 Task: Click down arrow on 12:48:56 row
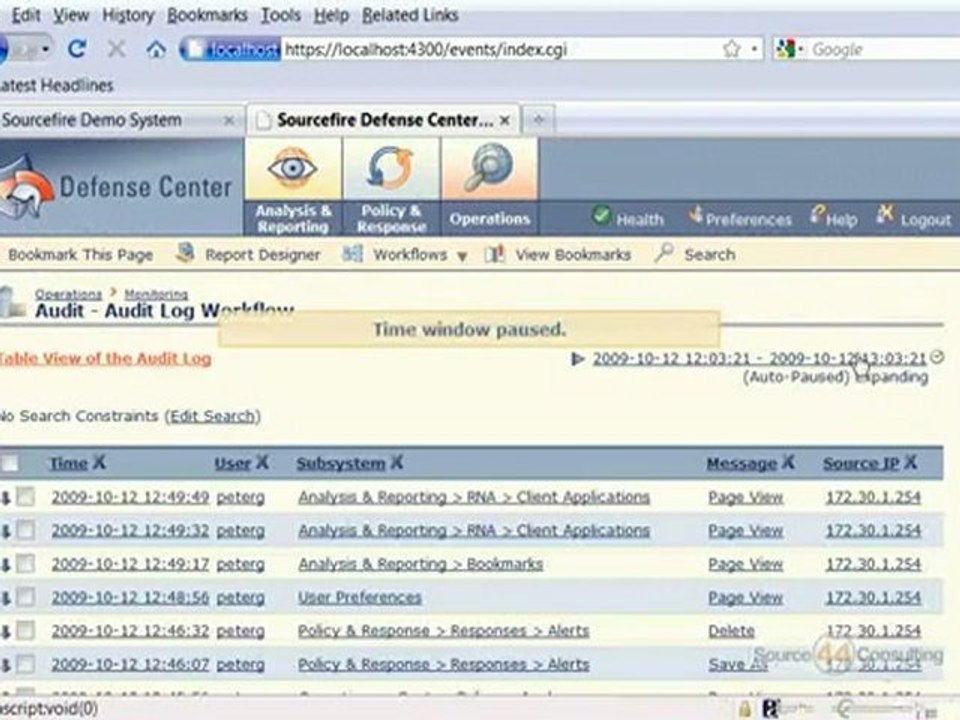click(x=6, y=598)
